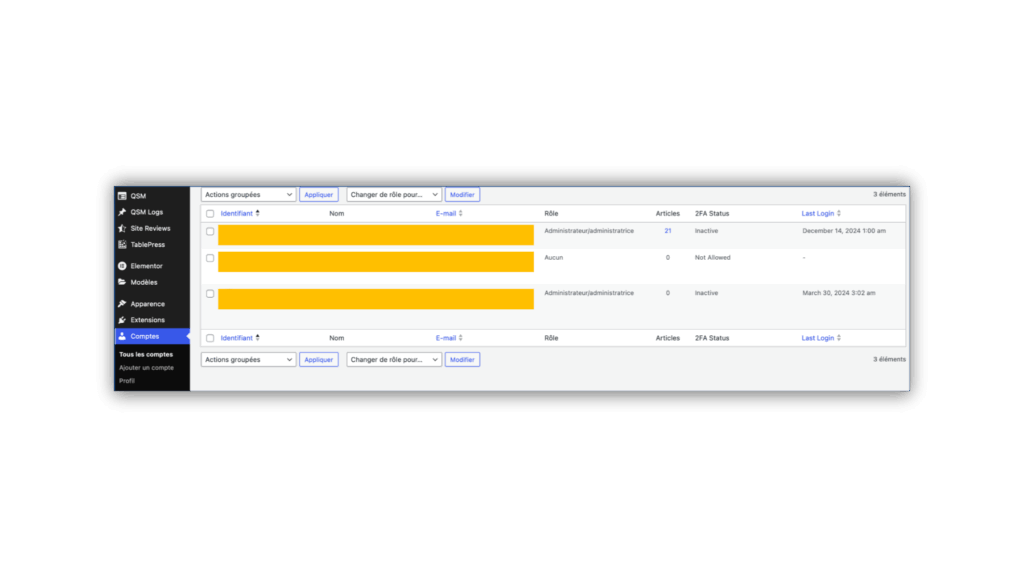This screenshot has height=578, width=1024.
Task: Go to Site Reviews menu
Action: [x=150, y=229]
